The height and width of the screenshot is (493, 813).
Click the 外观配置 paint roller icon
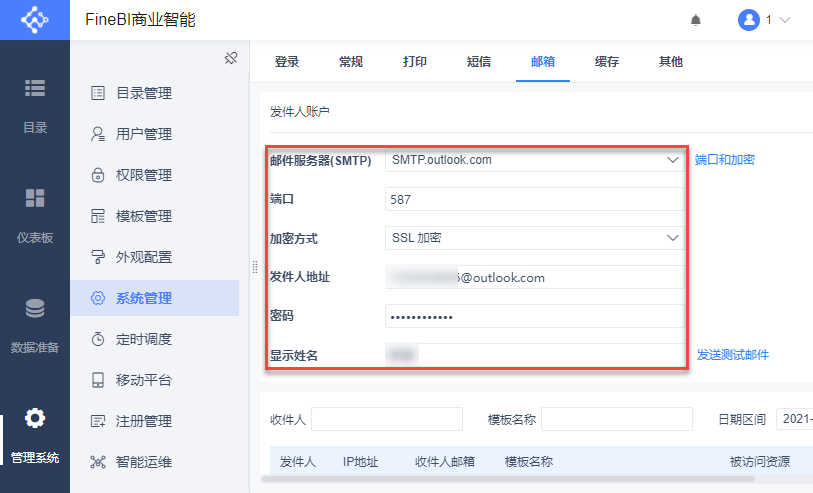(x=97, y=257)
